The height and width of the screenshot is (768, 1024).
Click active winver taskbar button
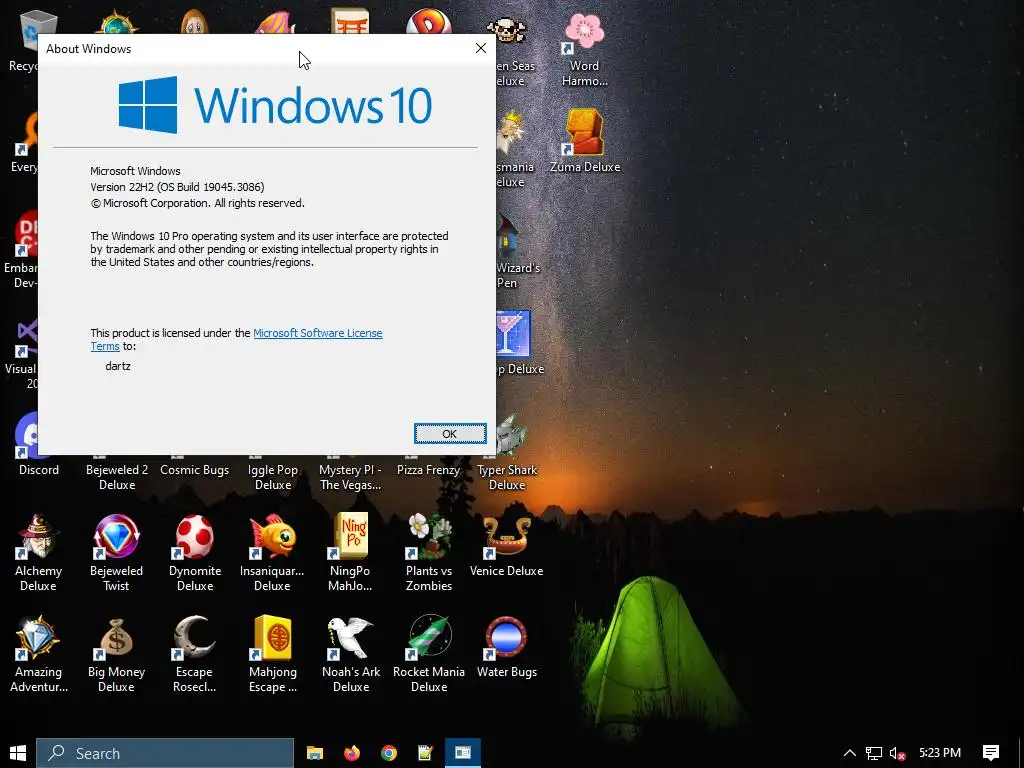pyautogui.click(x=463, y=753)
